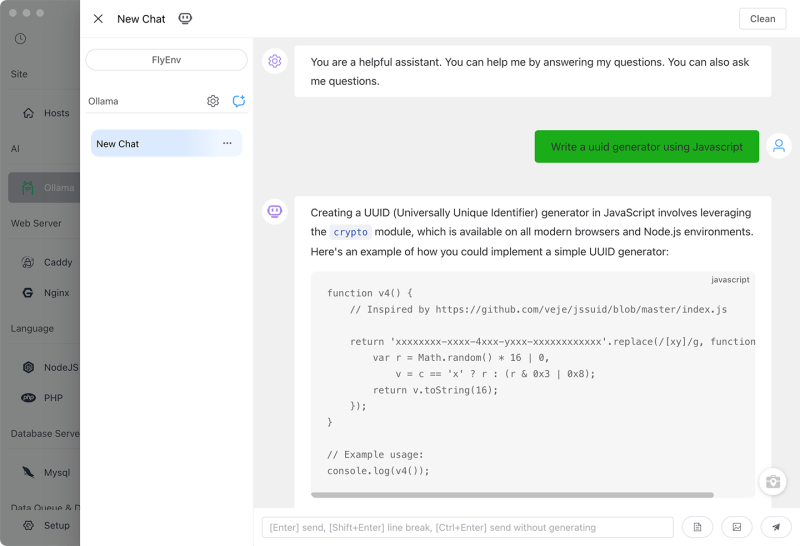Open NodeJS in the sidebar
Screen dimensions: 800x546
[x=44, y=367]
